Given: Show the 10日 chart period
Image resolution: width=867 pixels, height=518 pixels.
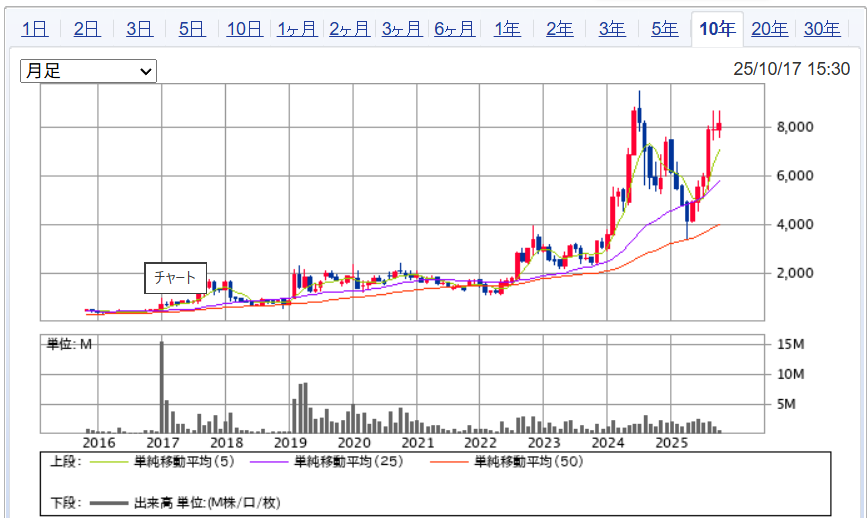Looking at the screenshot, I should pos(244,29).
